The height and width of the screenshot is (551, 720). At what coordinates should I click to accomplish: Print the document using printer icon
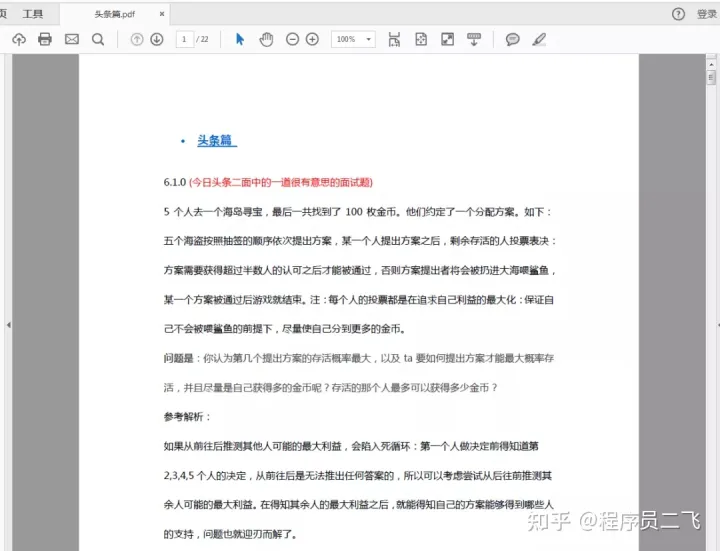click(x=45, y=39)
